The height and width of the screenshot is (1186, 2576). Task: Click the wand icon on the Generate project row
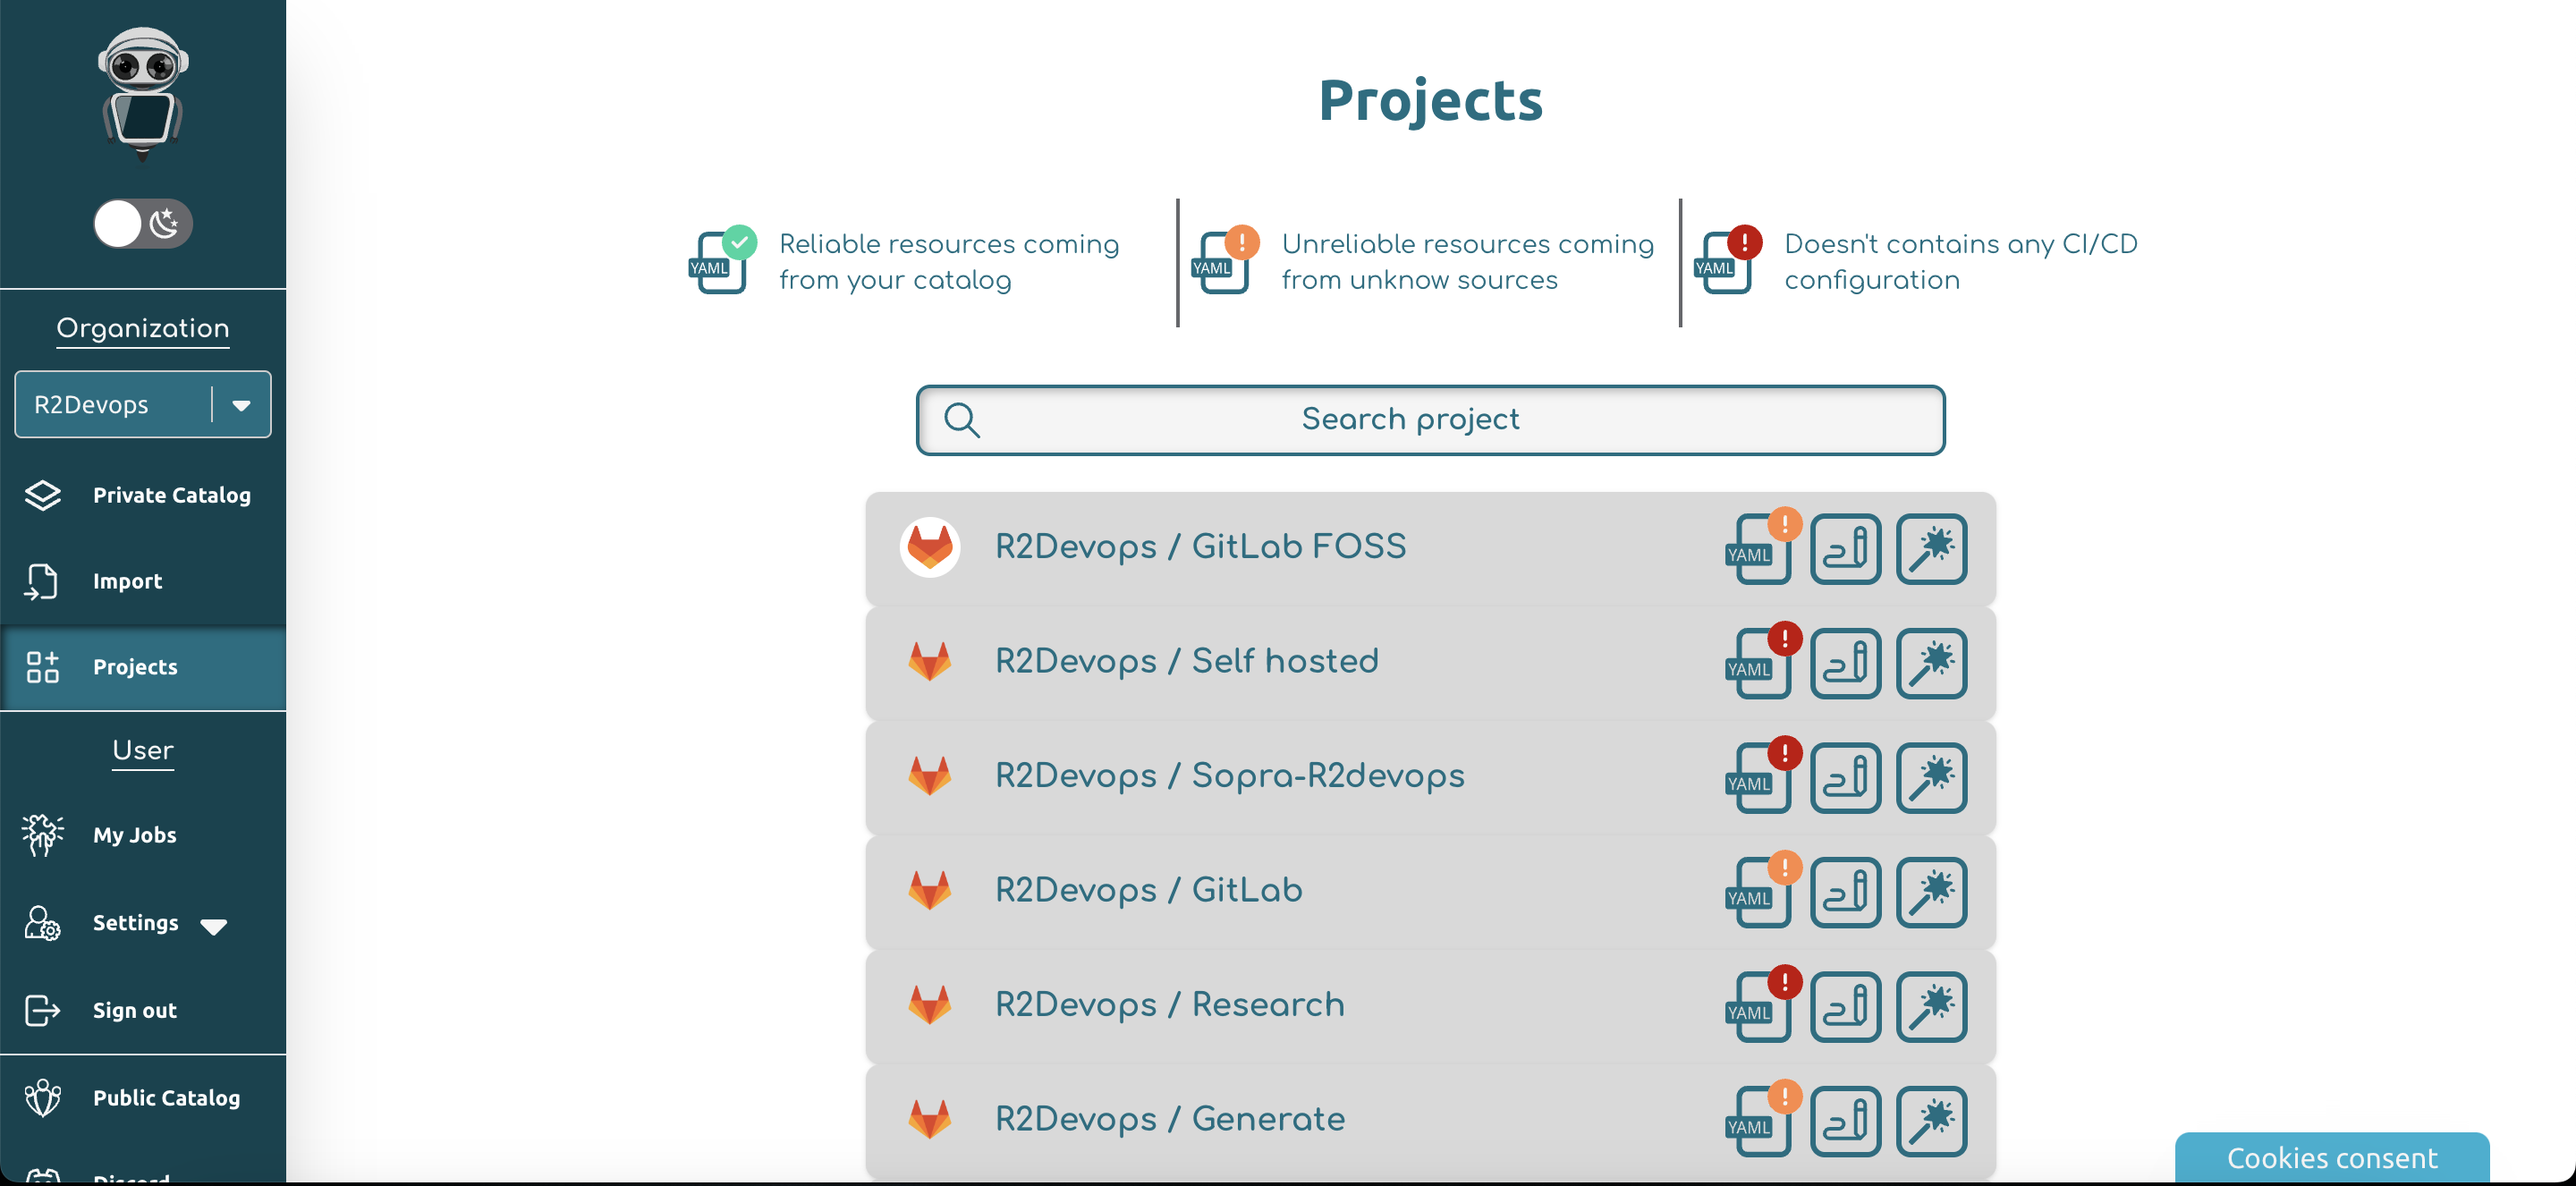[x=1931, y=1120]
